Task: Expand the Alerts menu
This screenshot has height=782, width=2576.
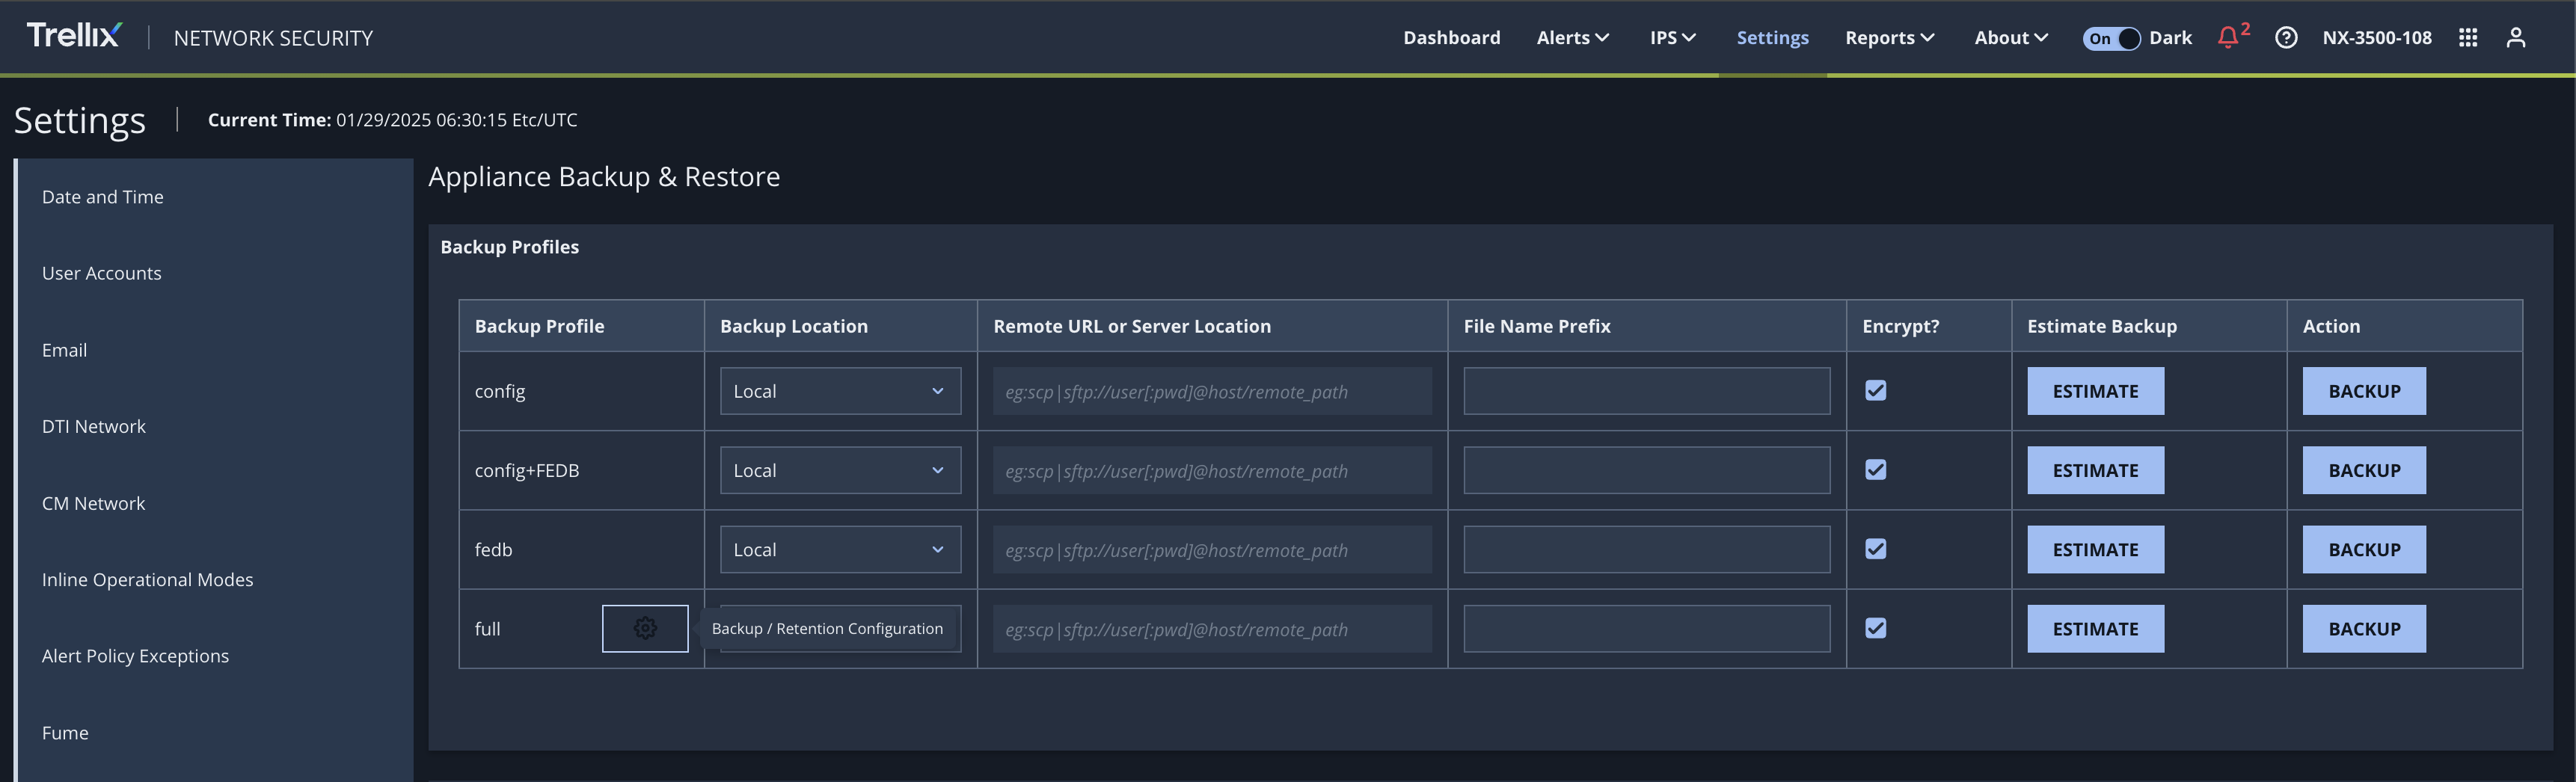Action: (x=1573, y=38)
